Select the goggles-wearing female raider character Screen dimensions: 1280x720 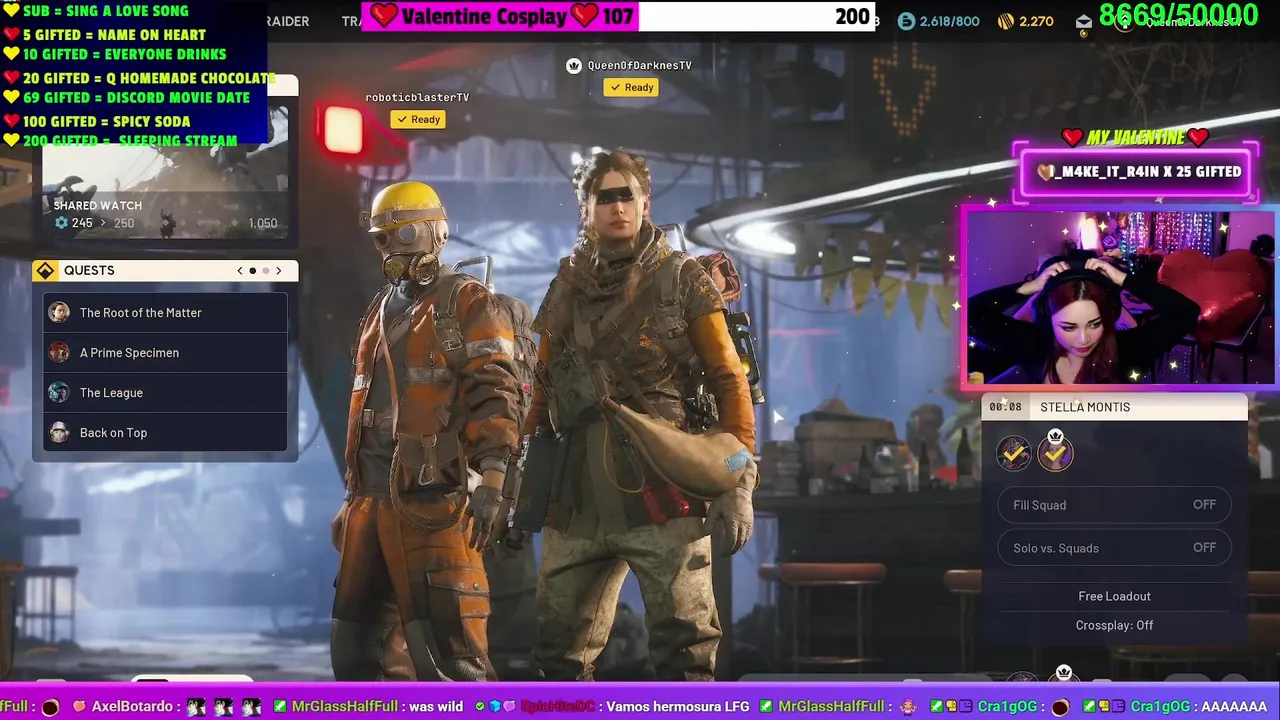click(640, 410)
